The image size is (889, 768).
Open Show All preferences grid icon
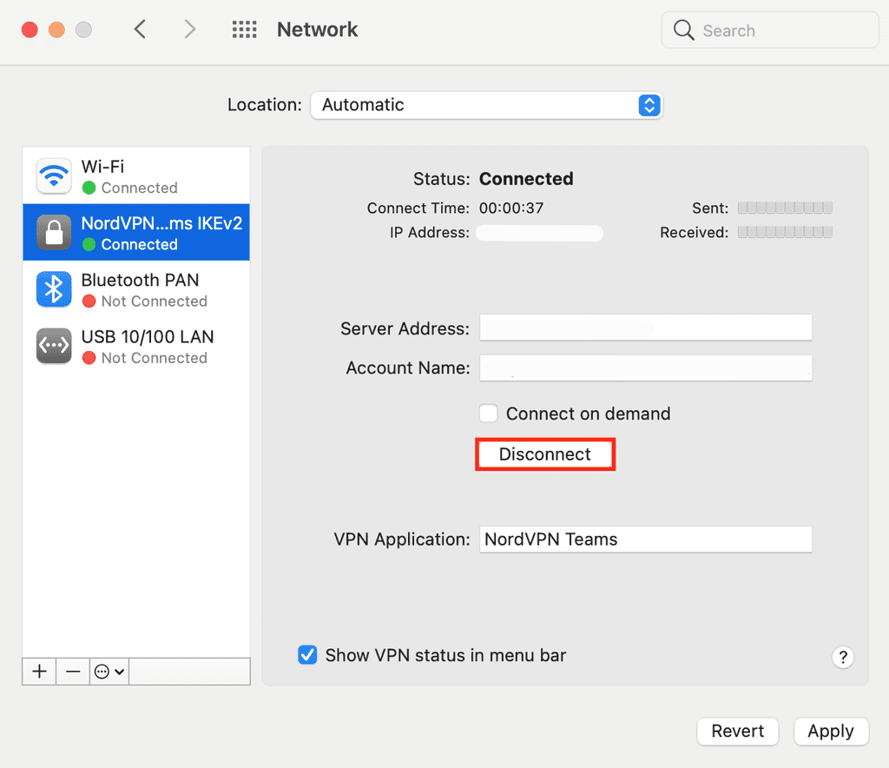pyautogui.click(x=244, y=29)
